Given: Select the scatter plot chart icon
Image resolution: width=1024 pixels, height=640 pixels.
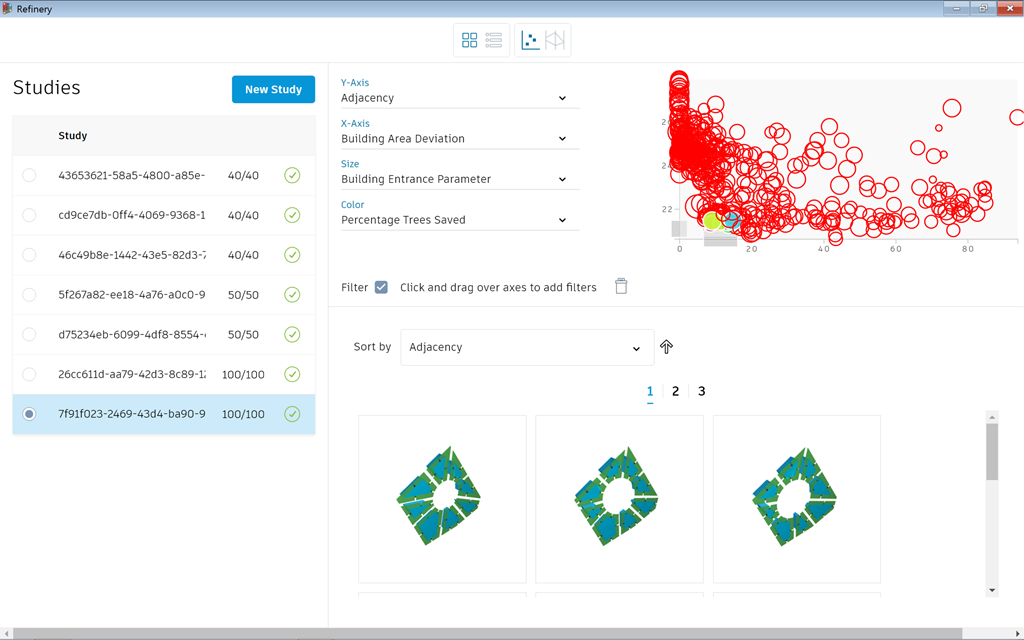Looking at the screenshot, I should pos(530,40).
